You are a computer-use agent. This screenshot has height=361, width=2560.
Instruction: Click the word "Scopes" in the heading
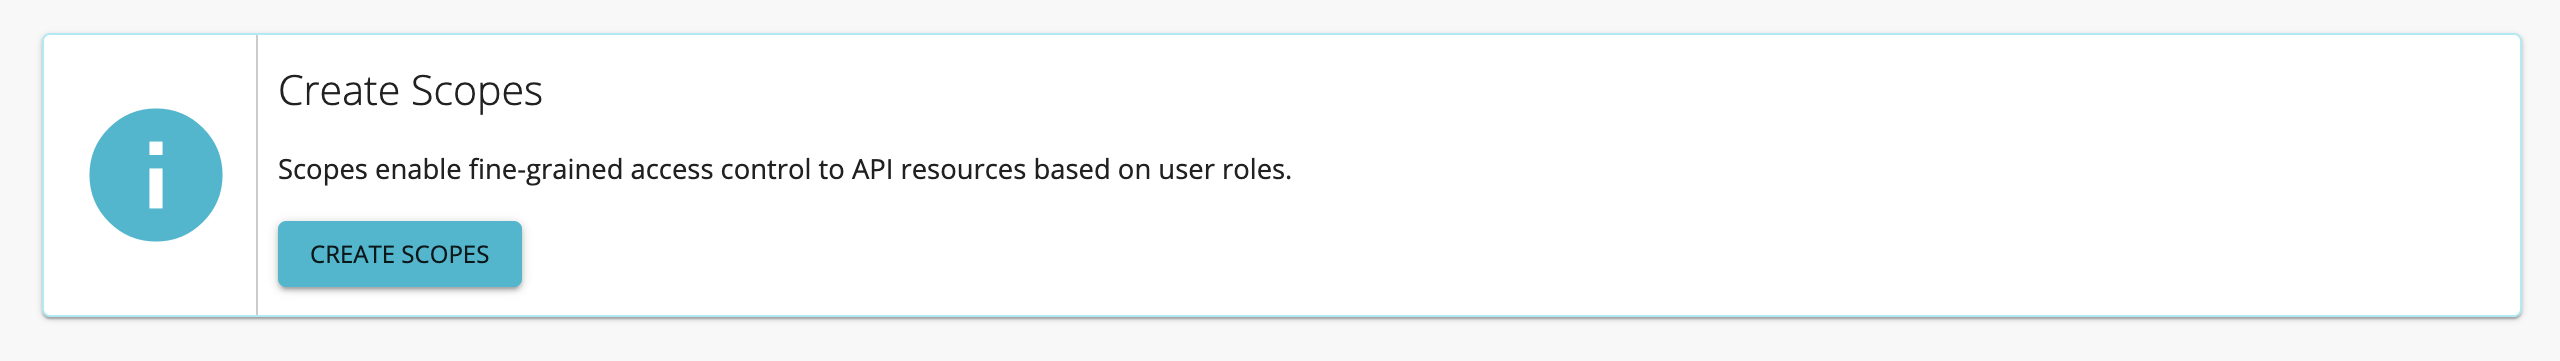477,91
